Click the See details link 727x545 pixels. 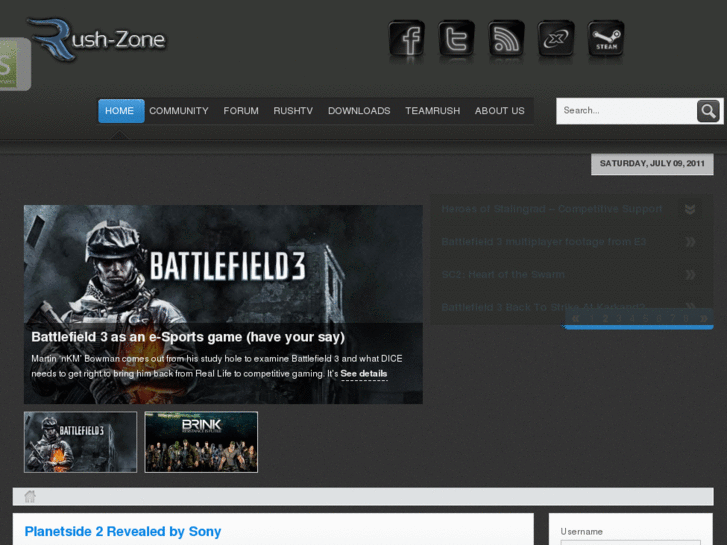click(364, 374)
